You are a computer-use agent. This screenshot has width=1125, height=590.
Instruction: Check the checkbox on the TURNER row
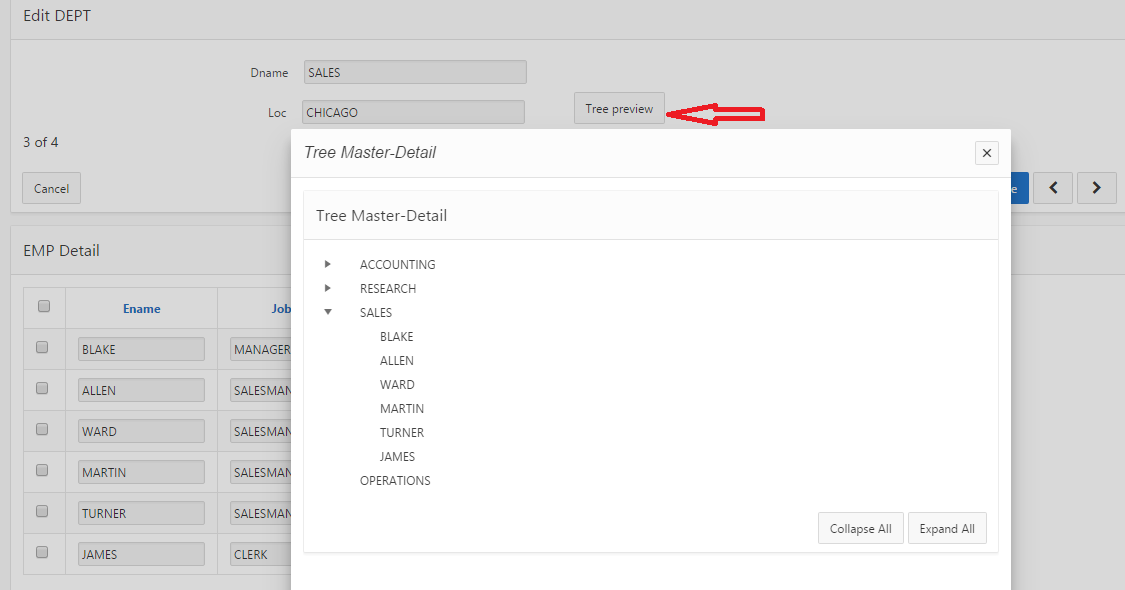tap(43, 511)
